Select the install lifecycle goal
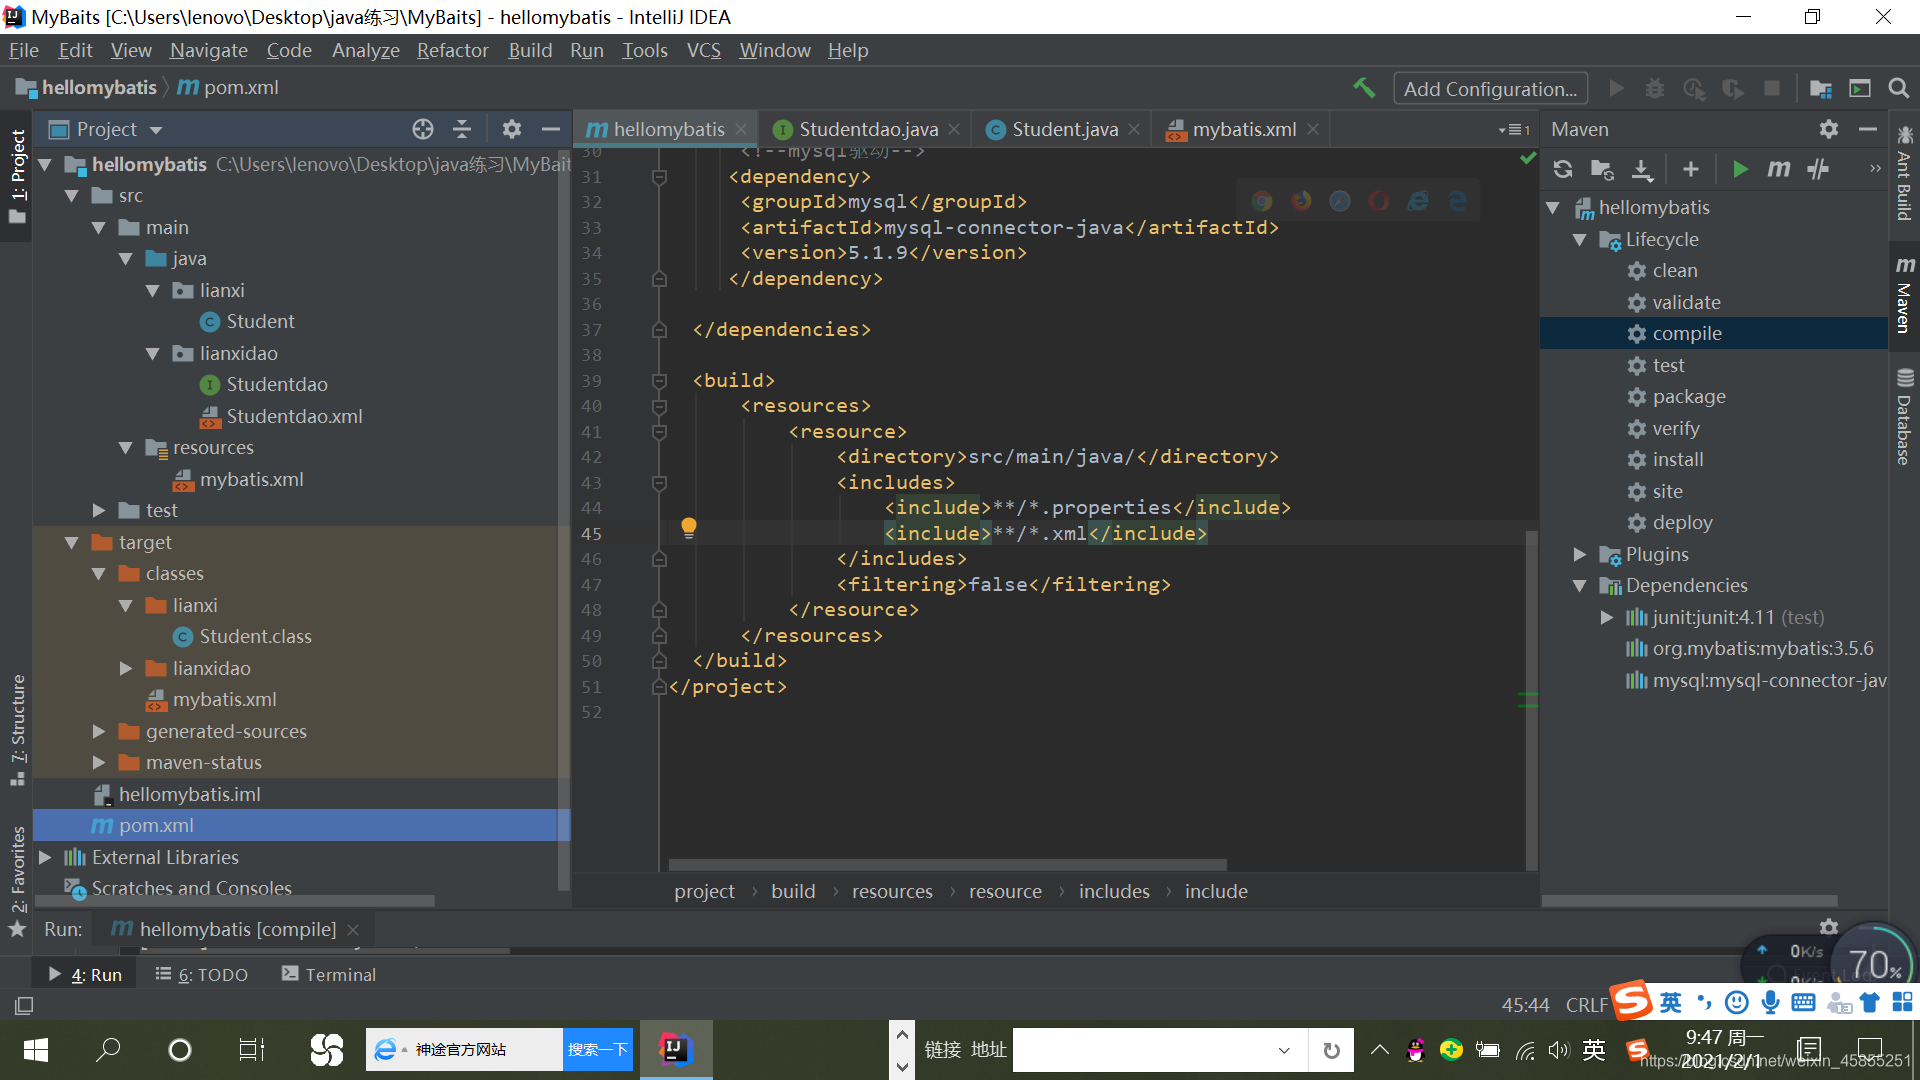Image resolution: width=1920 pixels, height=1080 pixels. (x=1677, y=460)
